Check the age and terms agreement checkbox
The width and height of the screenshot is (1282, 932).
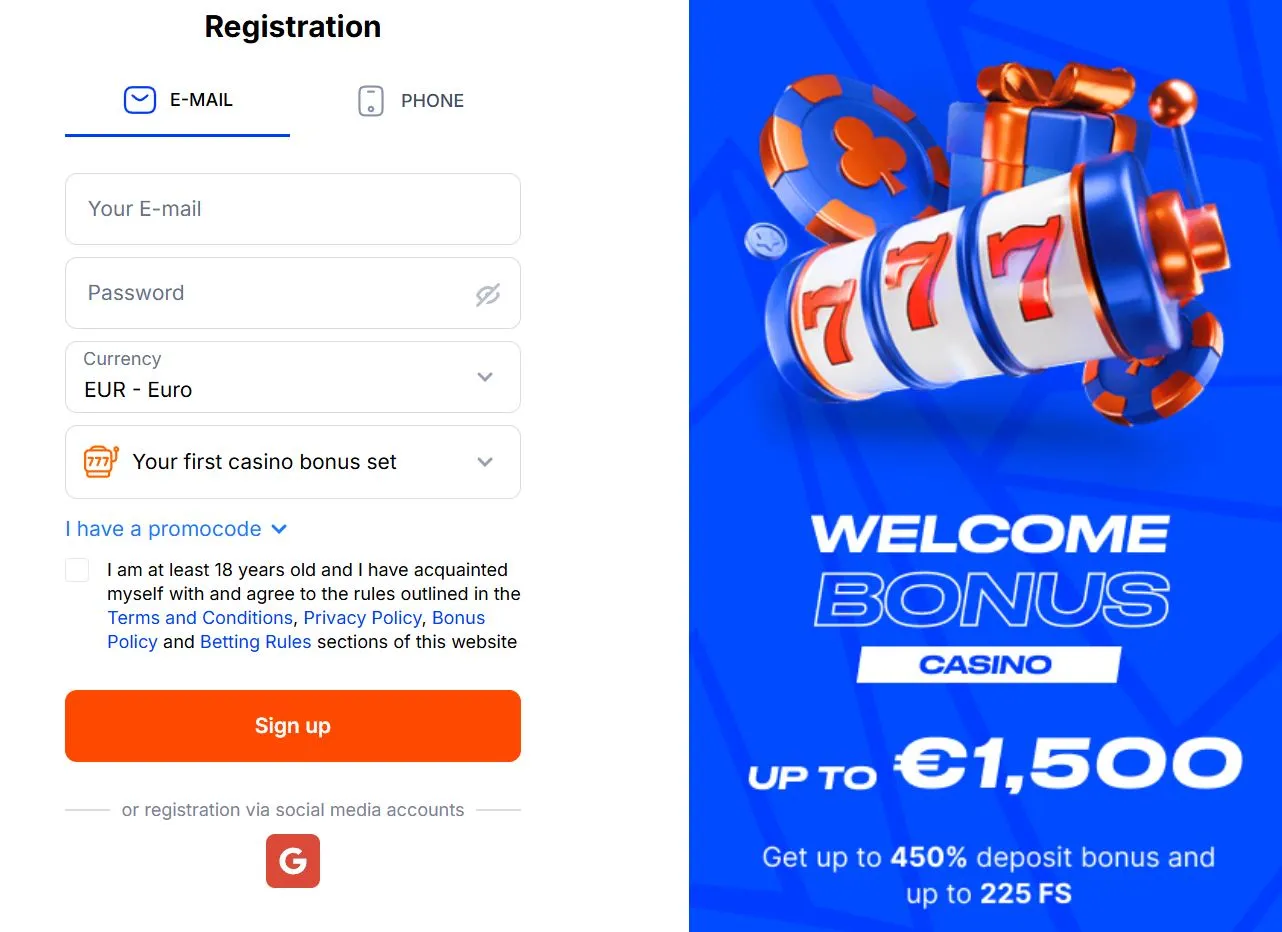(x=77, y=570)
